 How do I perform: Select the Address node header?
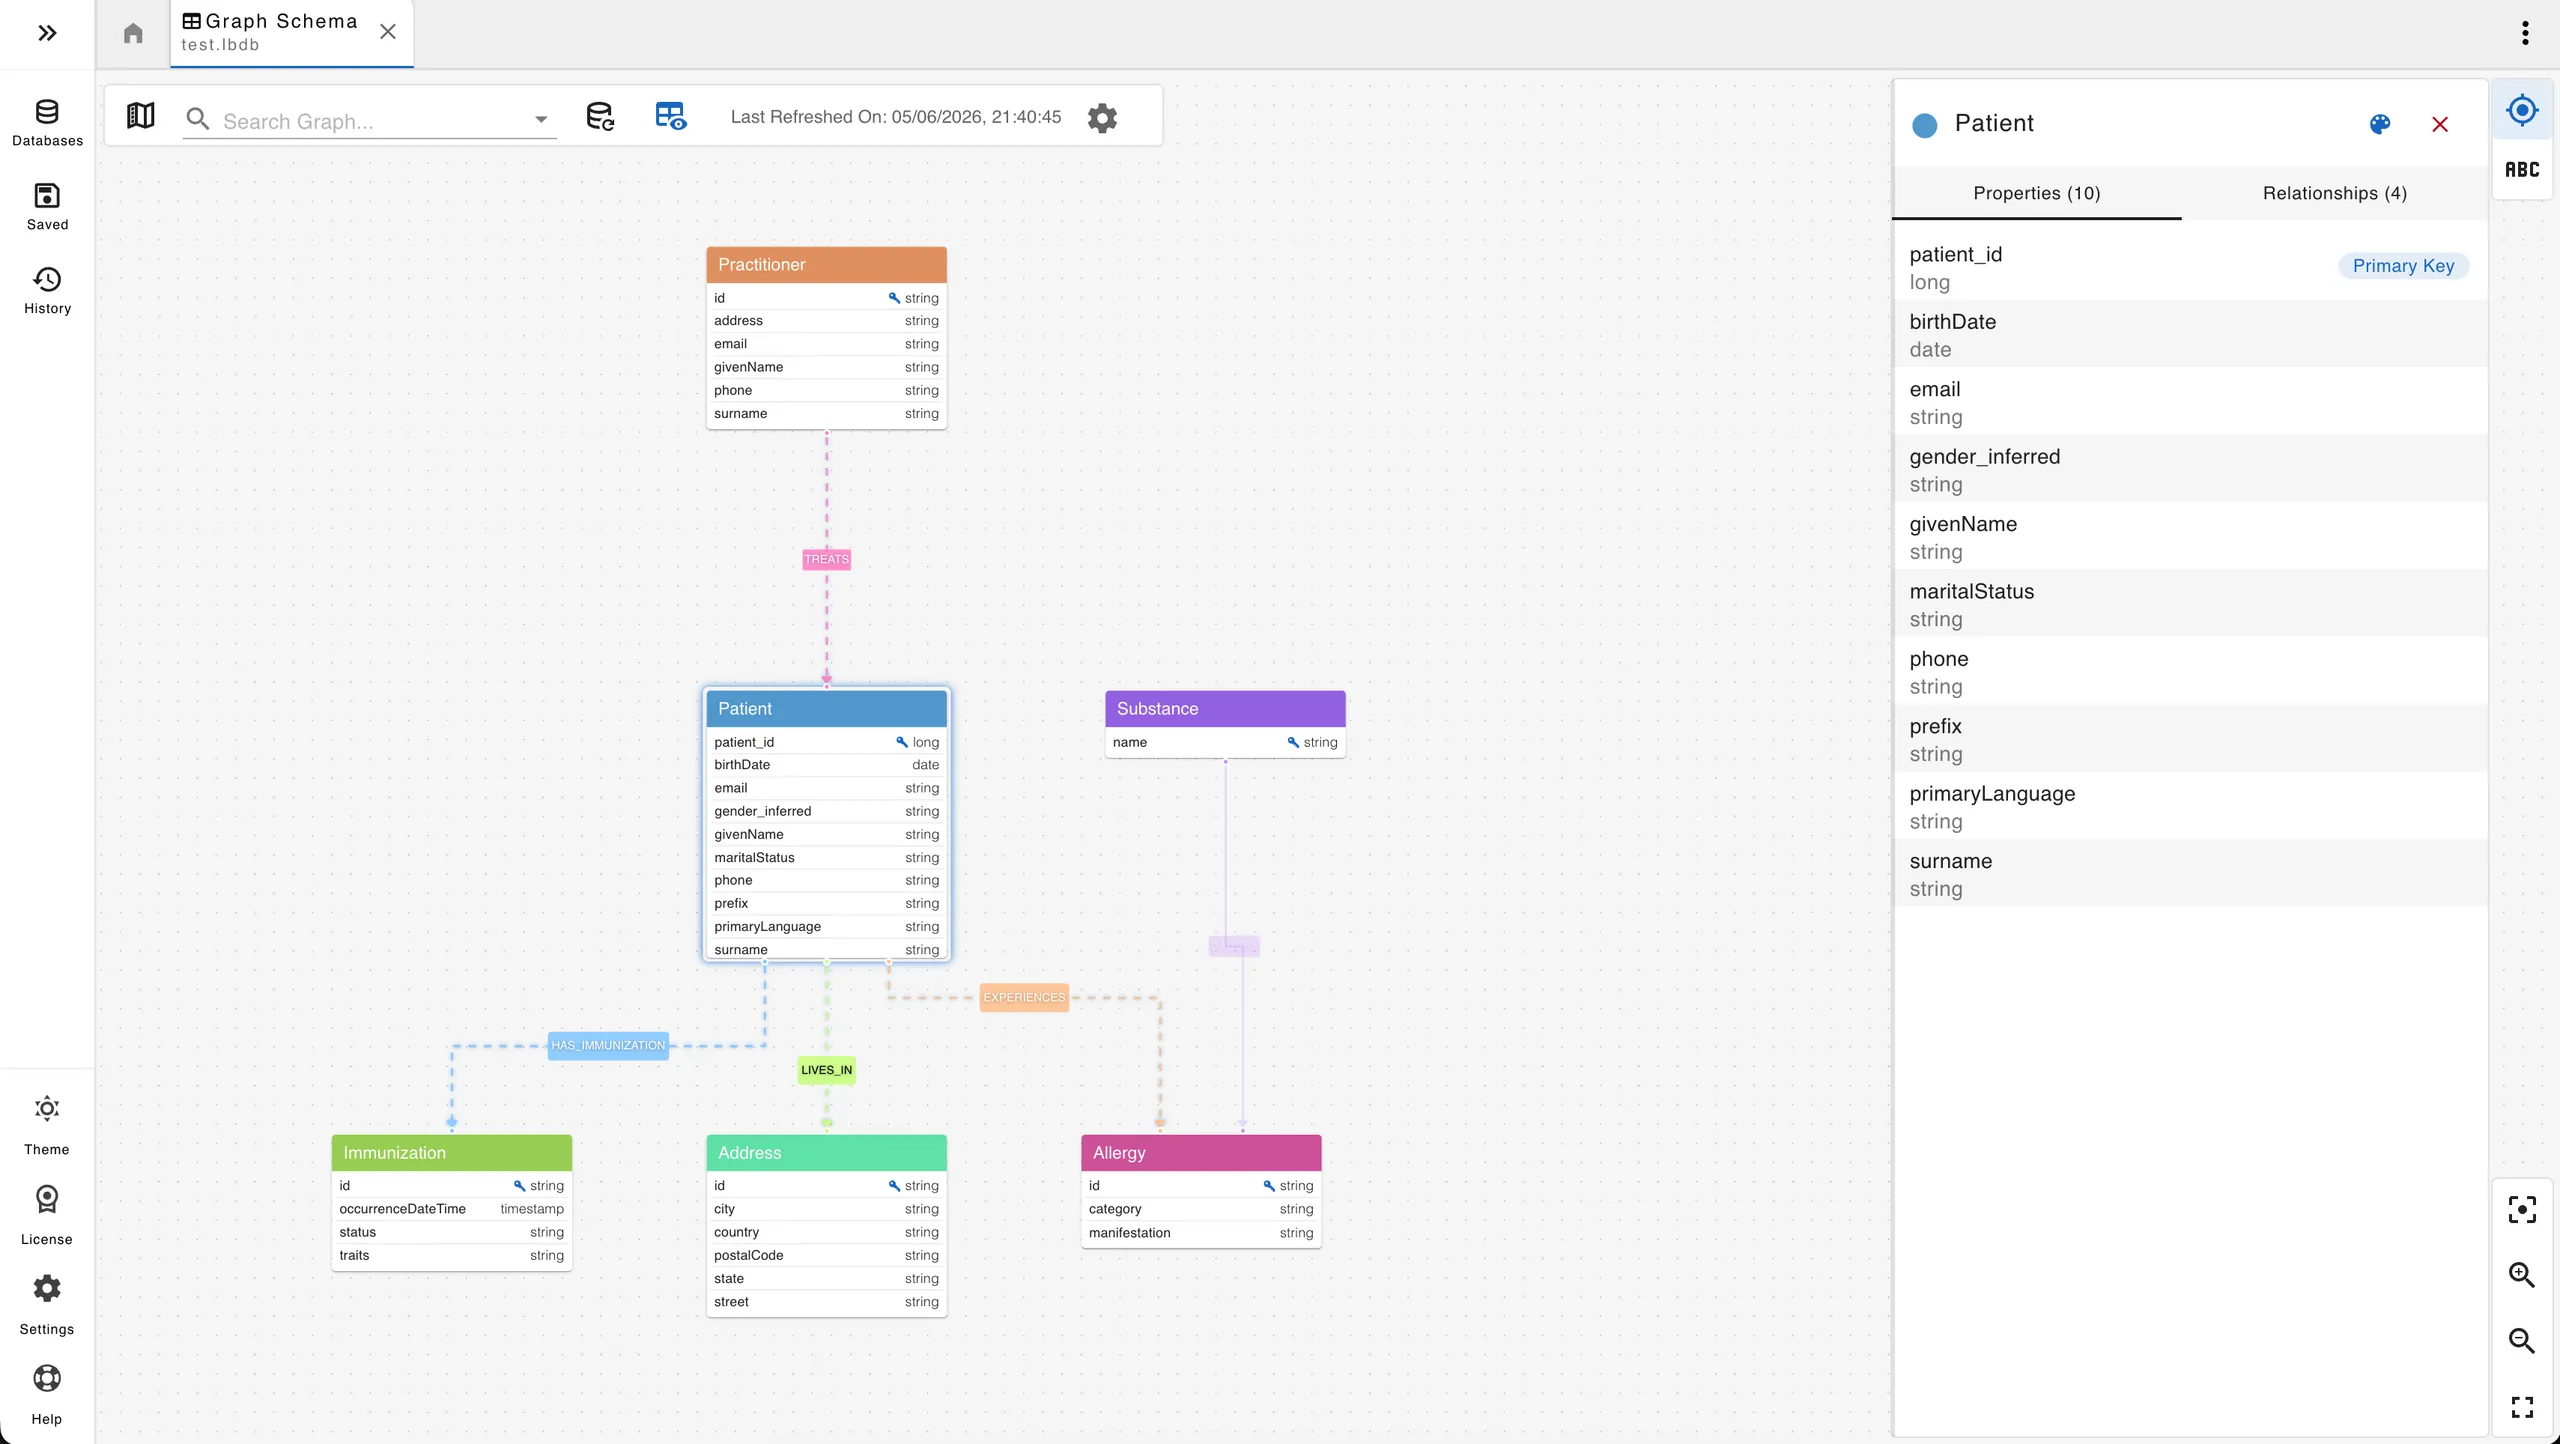[x=826, y=1153]
